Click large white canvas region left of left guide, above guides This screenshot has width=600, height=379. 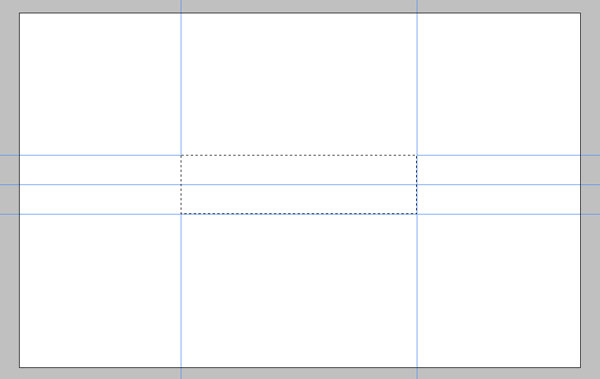(100, 84)
